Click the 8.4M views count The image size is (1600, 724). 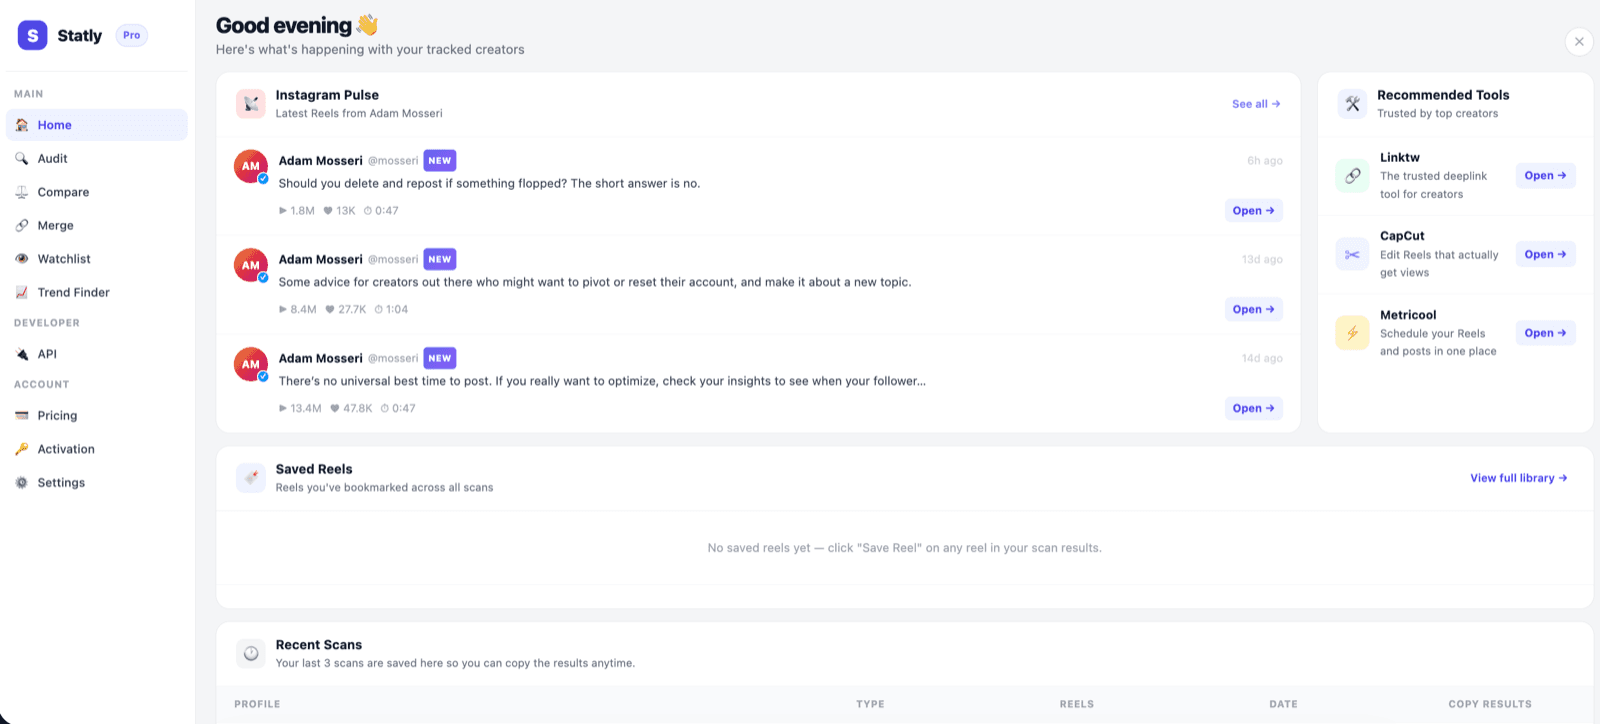click(x=298, y=310)
